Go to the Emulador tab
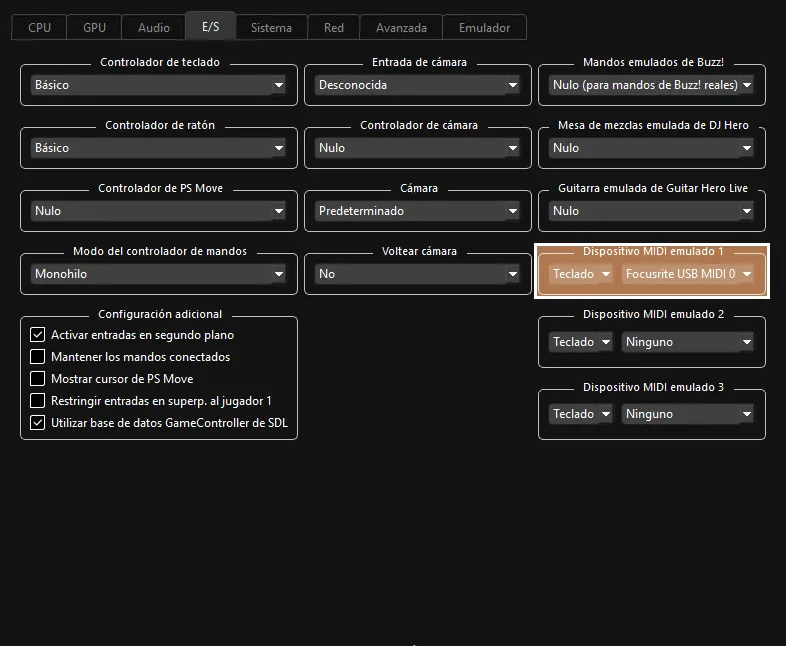 pyautogui.click(x=484, y=28)
